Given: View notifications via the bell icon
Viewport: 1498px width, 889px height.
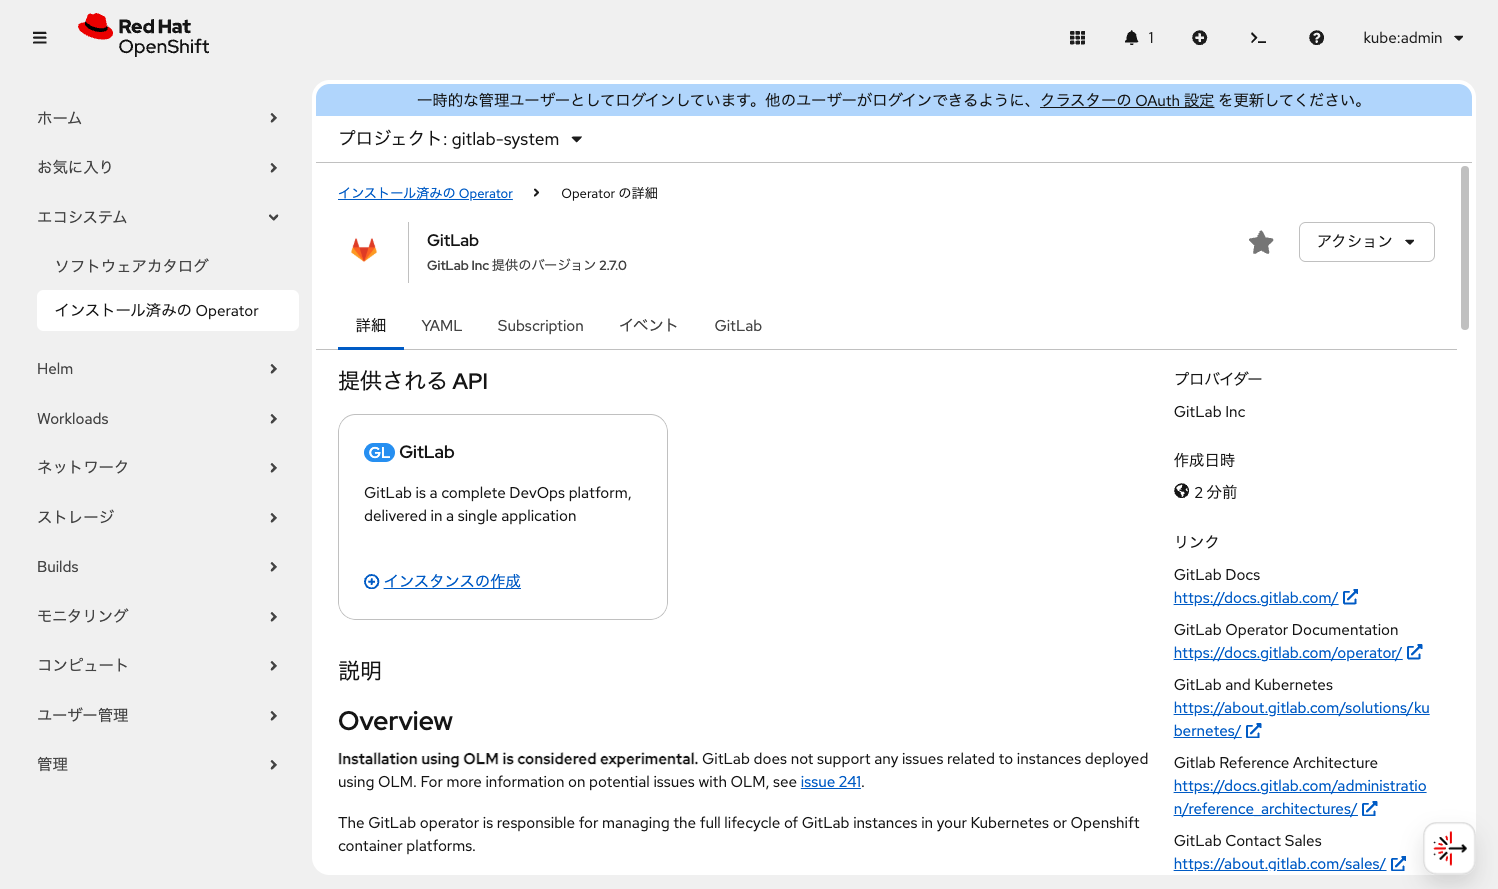Looking at the screenshot, I should (x=1133, y=37).
